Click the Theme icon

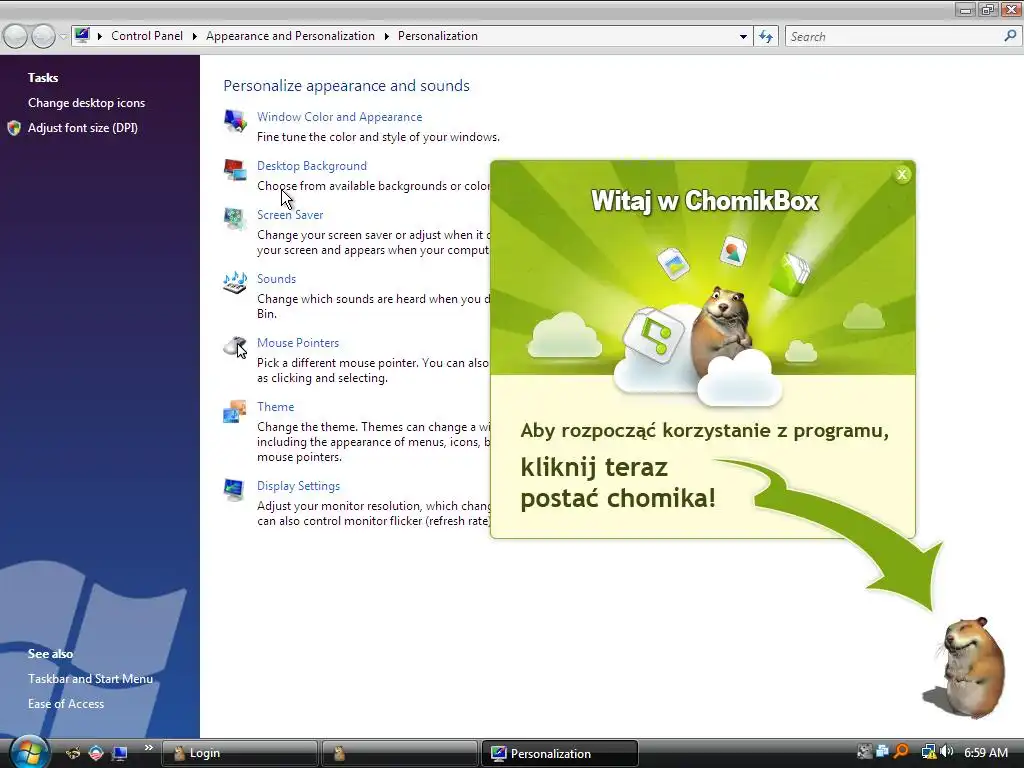click(235, 411)
